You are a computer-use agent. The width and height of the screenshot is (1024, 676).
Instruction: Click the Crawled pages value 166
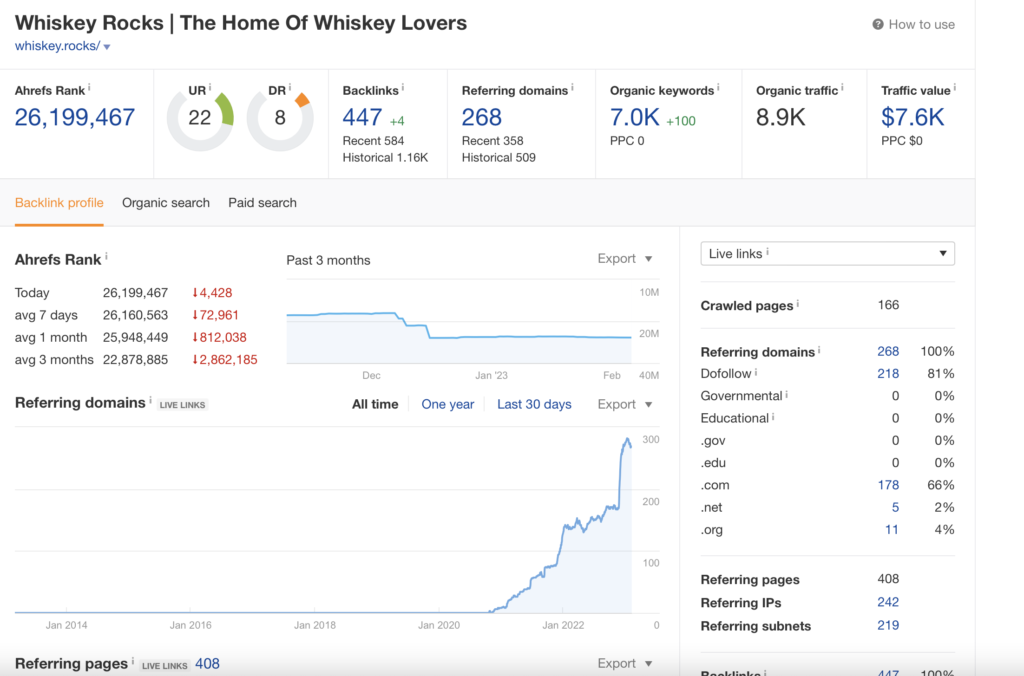pos(888,305)
